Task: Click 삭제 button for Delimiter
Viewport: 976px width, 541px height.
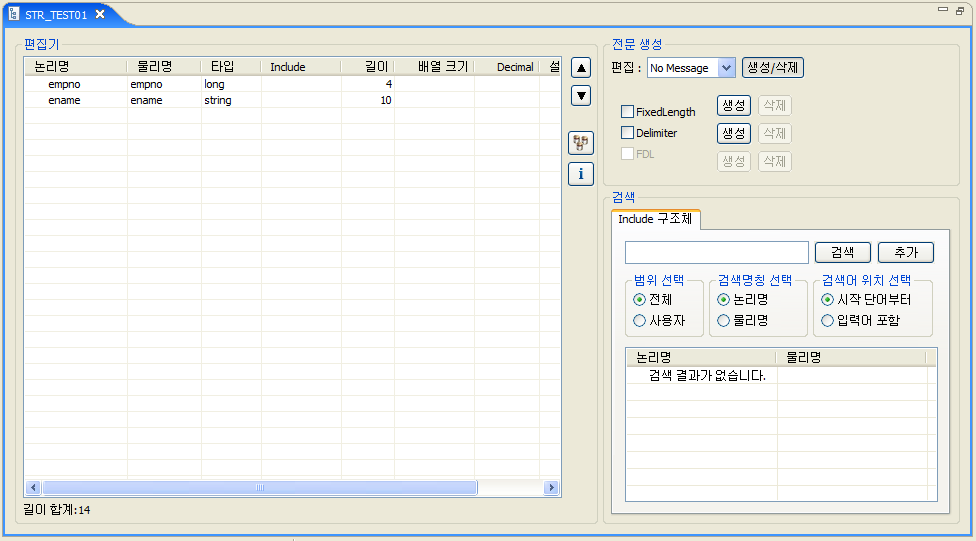Action: click(x=774, y=133)
